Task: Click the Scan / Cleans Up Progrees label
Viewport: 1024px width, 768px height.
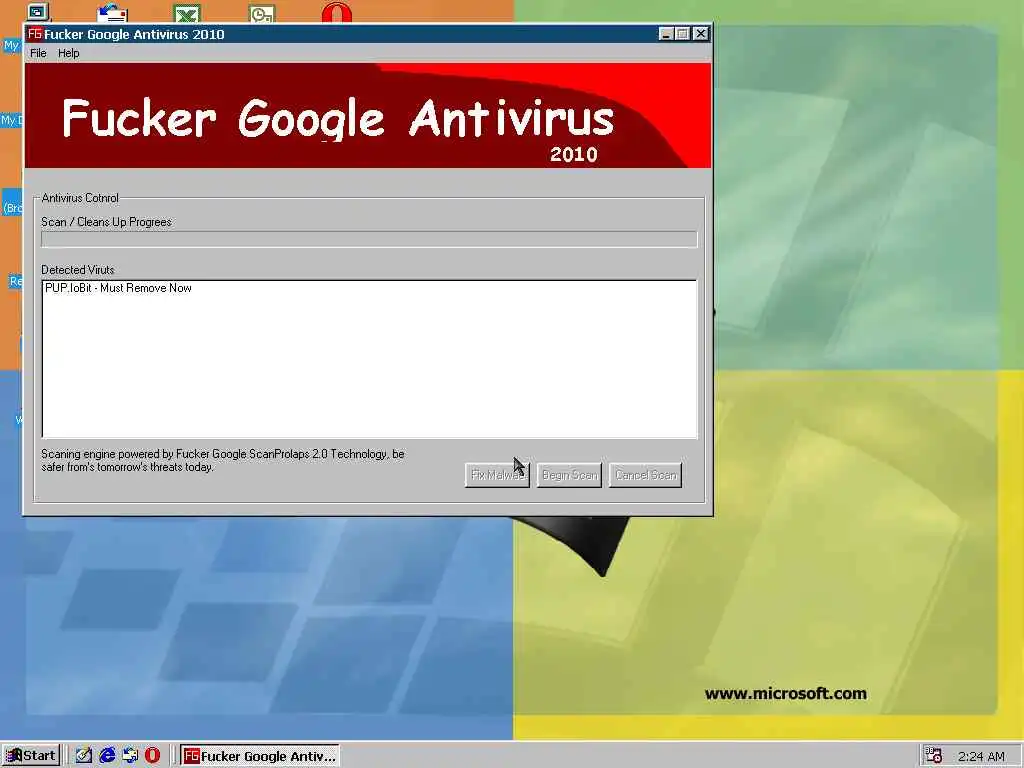Action: [x=106, y=222]
